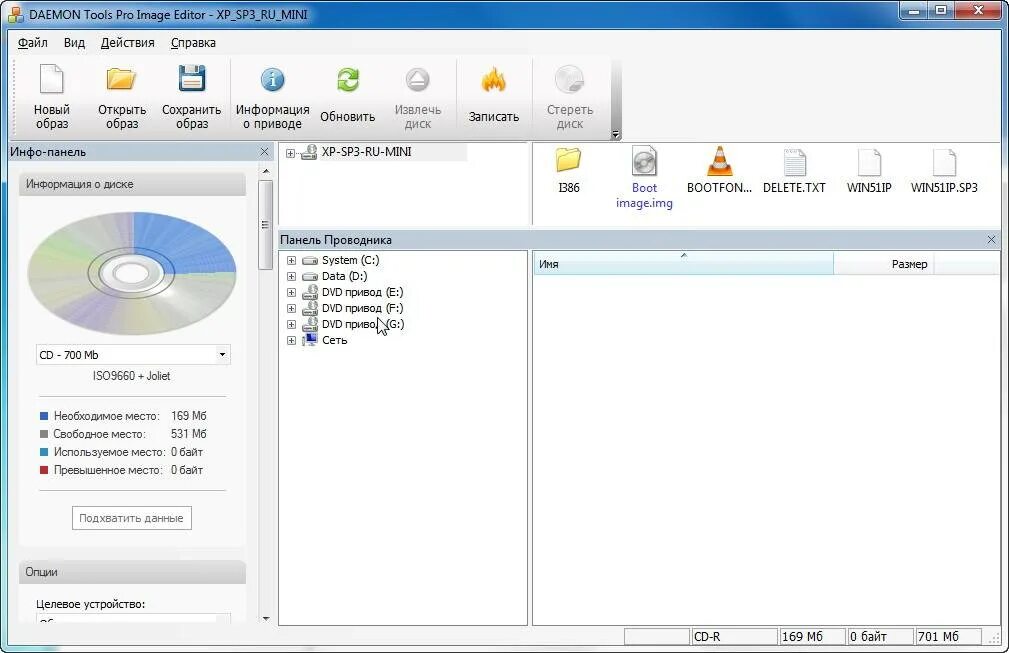Click the Записать flame icon
The height and width of the screenshot is (653, 1009).
(x=494, y=80)
